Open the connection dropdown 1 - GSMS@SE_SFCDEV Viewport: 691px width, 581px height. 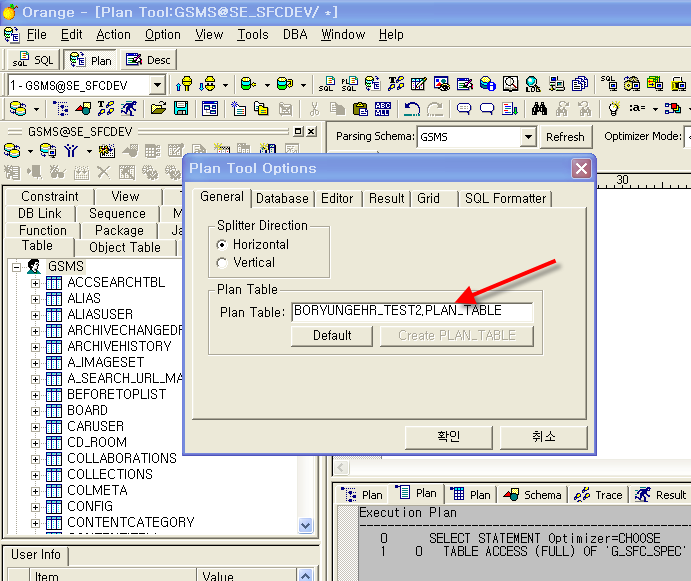[157, 85]
